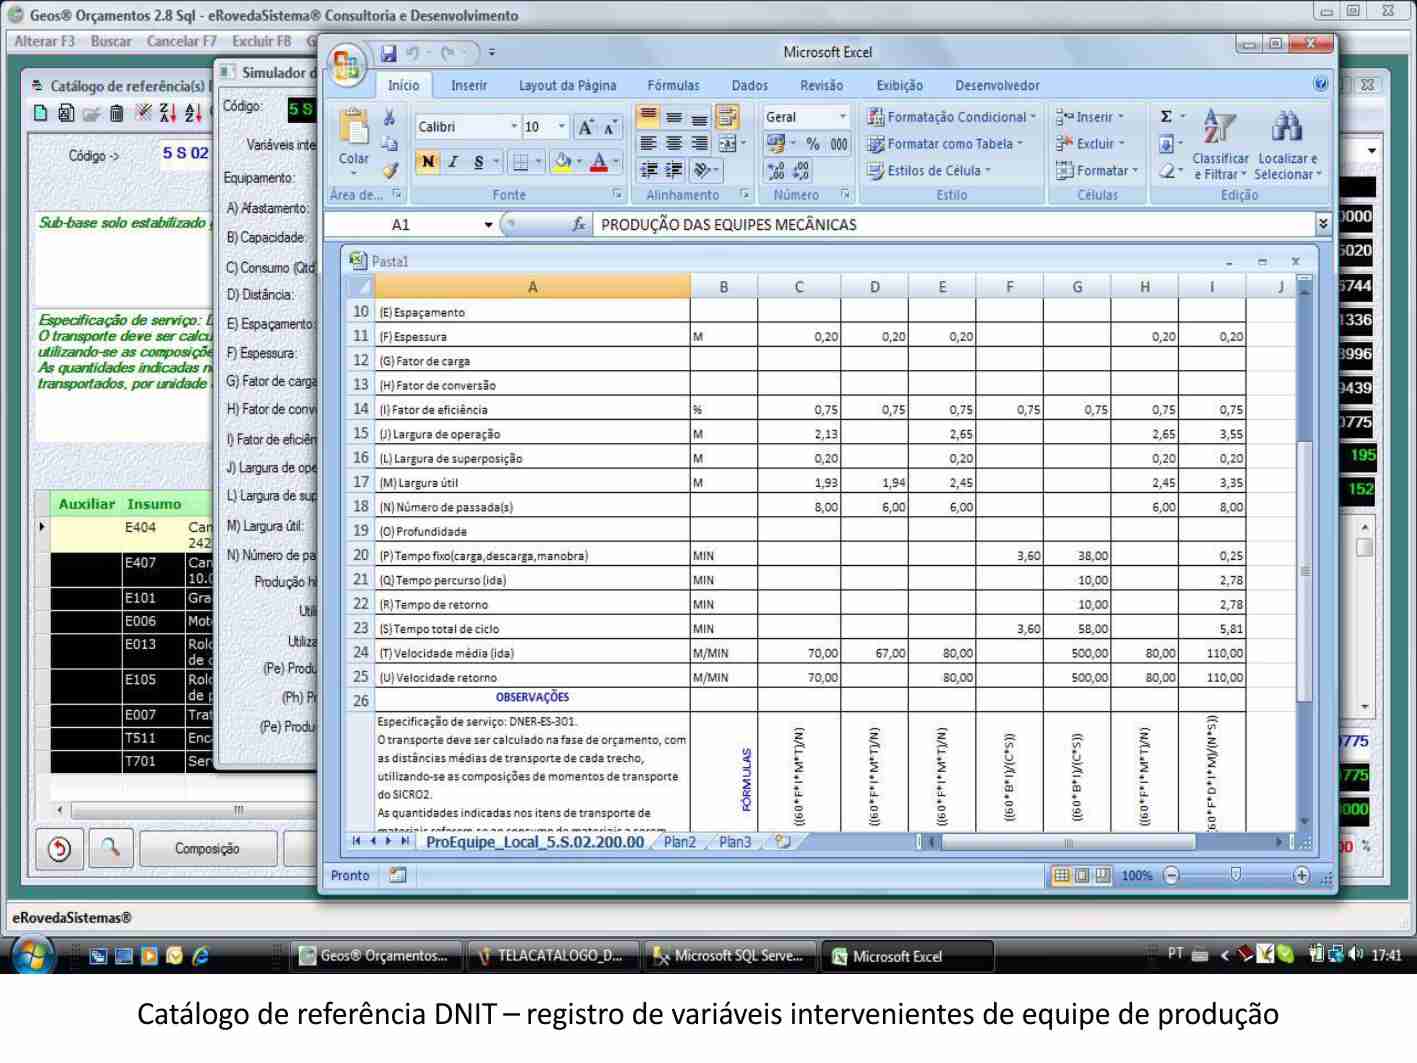Copy format with the format painter brush
This screenshot has height=1063, width=1417.
(x=390, y=170)
